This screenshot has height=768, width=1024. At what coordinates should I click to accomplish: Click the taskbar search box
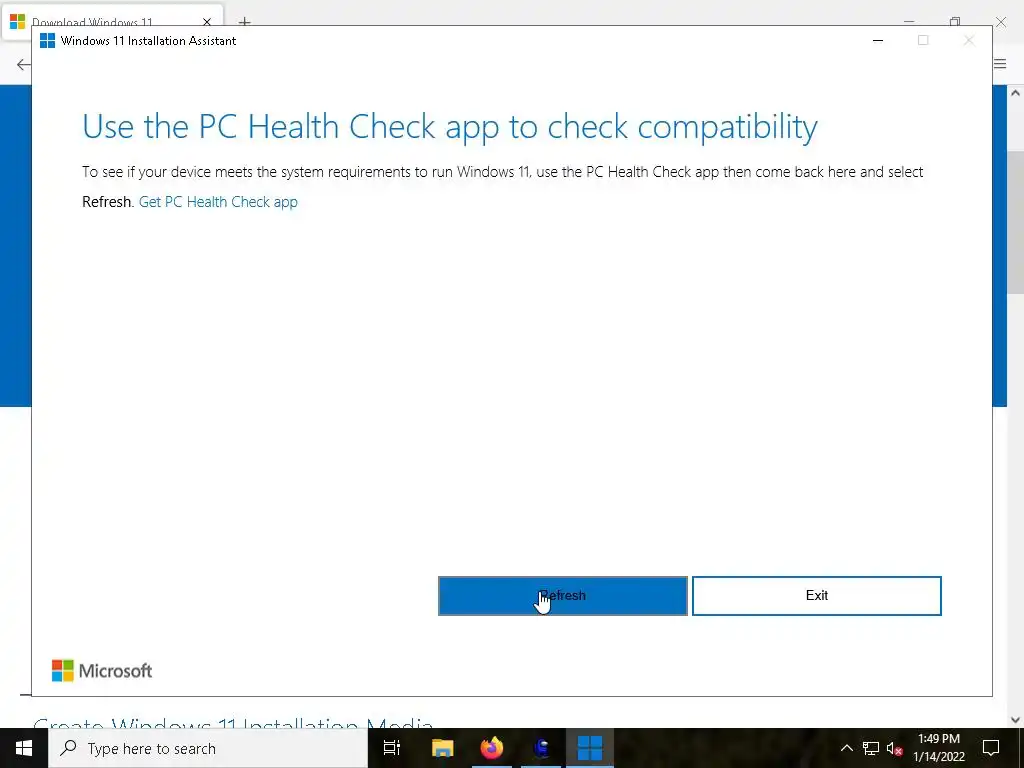pos(208,748)
